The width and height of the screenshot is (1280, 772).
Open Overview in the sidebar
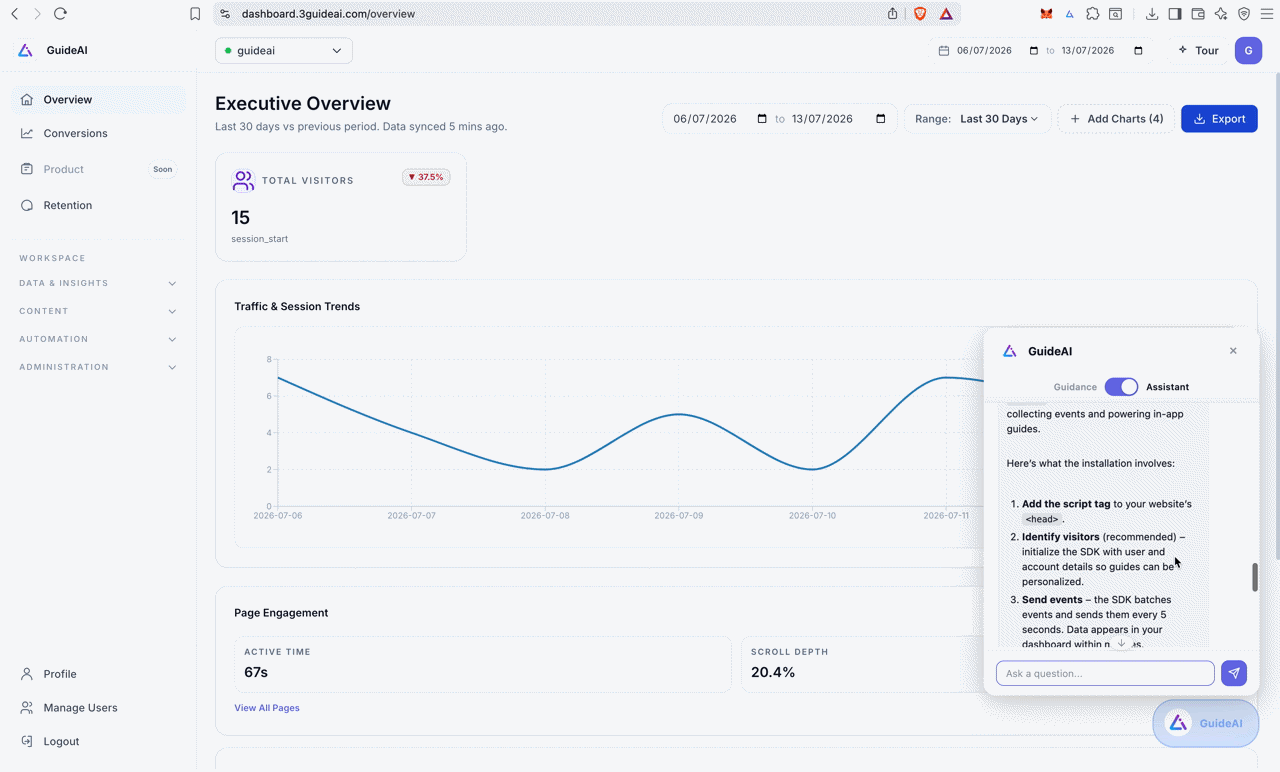tap(98, 99)
